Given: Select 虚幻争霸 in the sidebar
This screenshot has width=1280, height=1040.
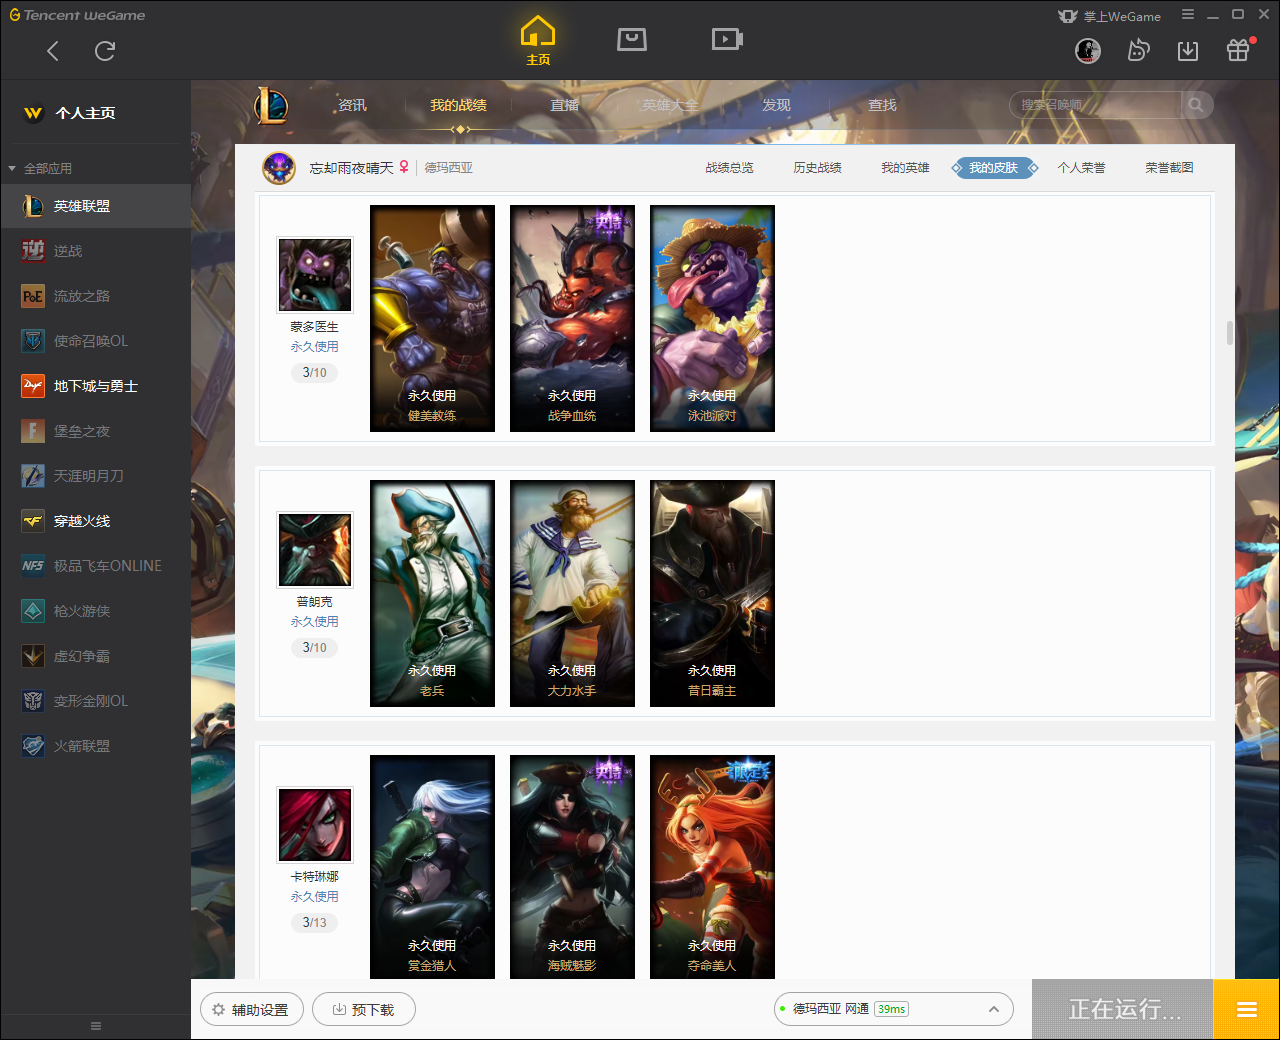Looking at the screenshot, I should tap(95, 656).
